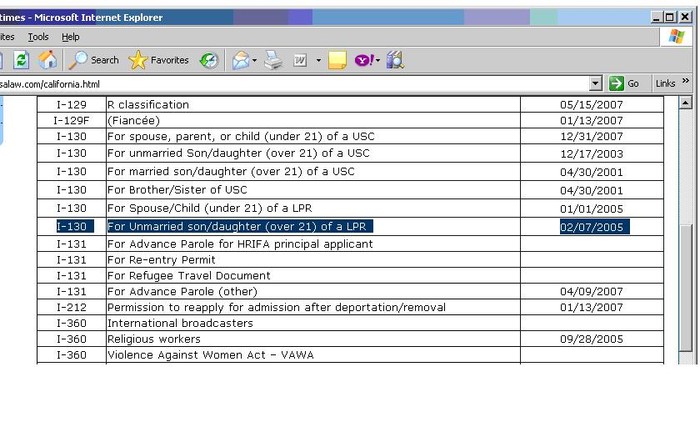700x427 pixels.
Task: Open the Favorites panel
Action: click(x=159, y=60)
